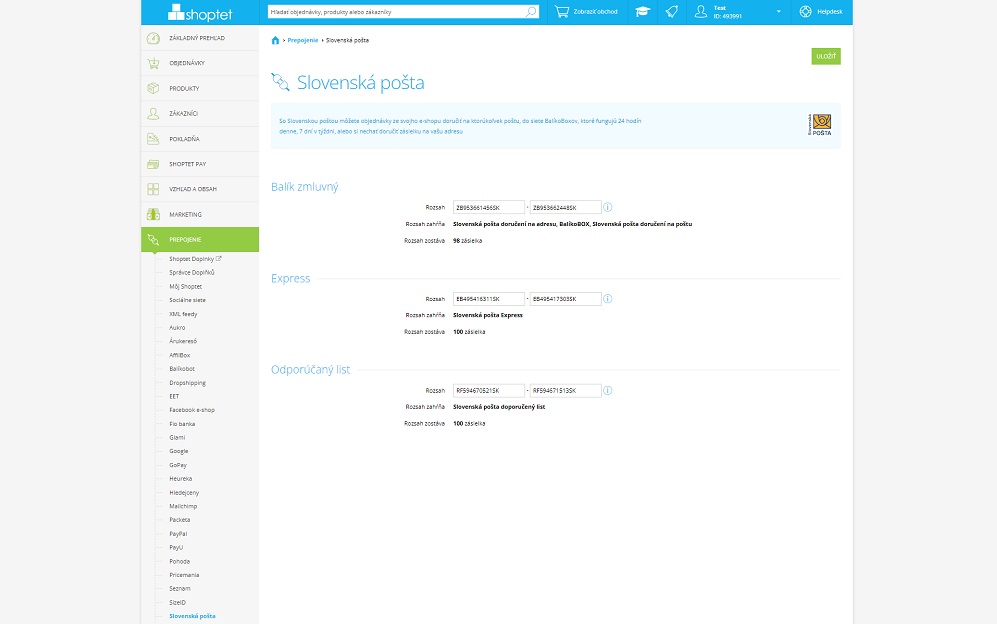Select Slovenská pošta submenu item
The height and width of the screenshot is (624, 997).
[192, 616]
